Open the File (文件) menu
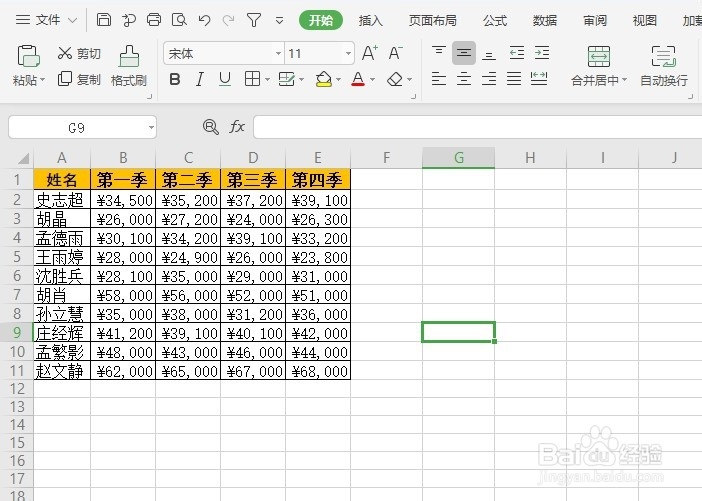This screenshot has width=702, height=501. [x=47, y=20]
